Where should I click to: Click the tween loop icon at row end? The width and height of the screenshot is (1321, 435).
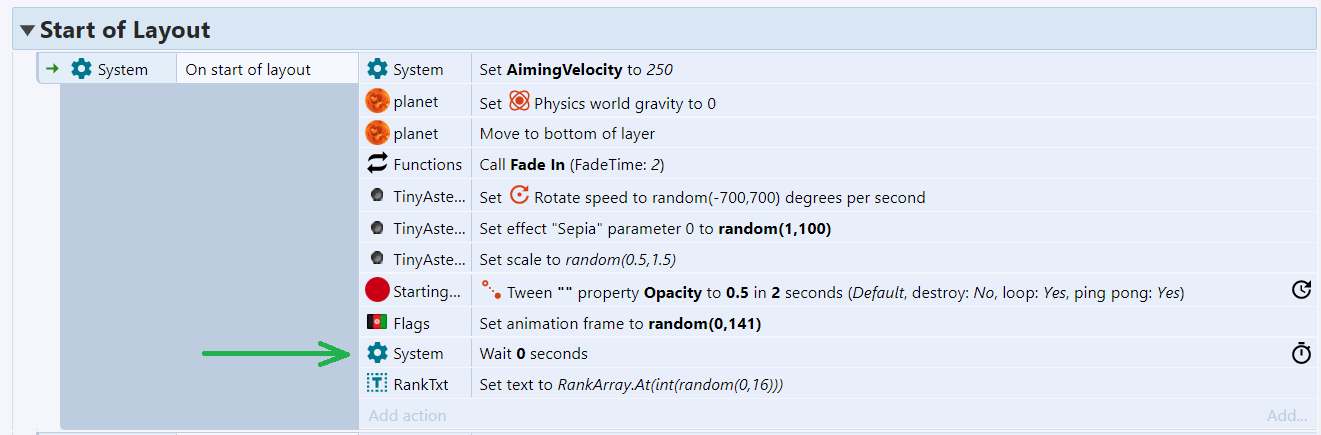coord(1301,290)
